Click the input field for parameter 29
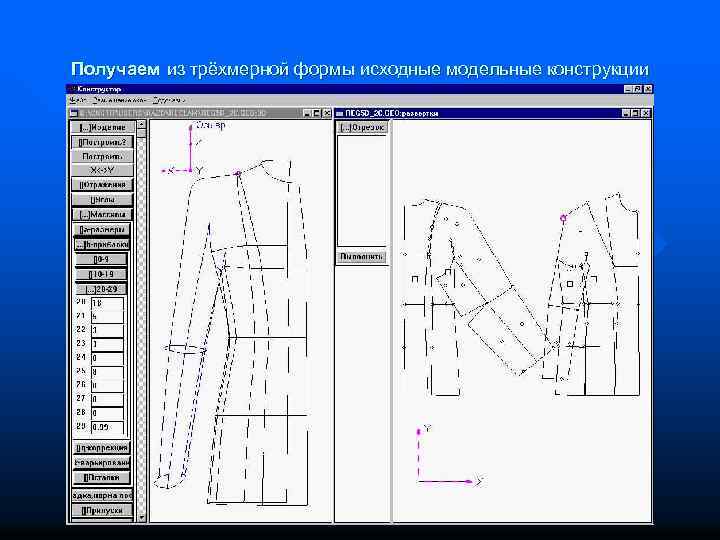 click(107, 428)
